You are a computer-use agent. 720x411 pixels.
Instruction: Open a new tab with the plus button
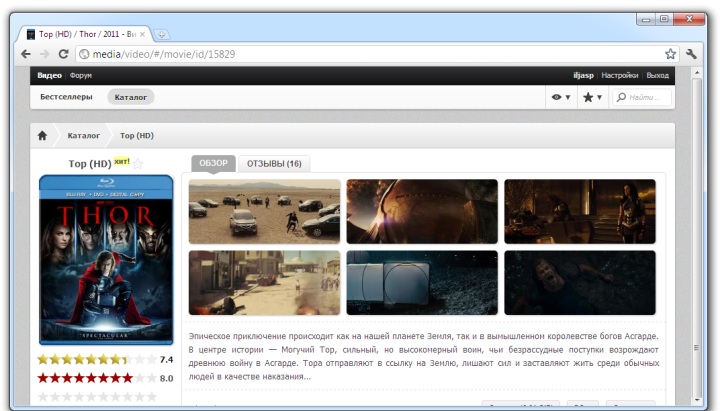coord(162,34)
